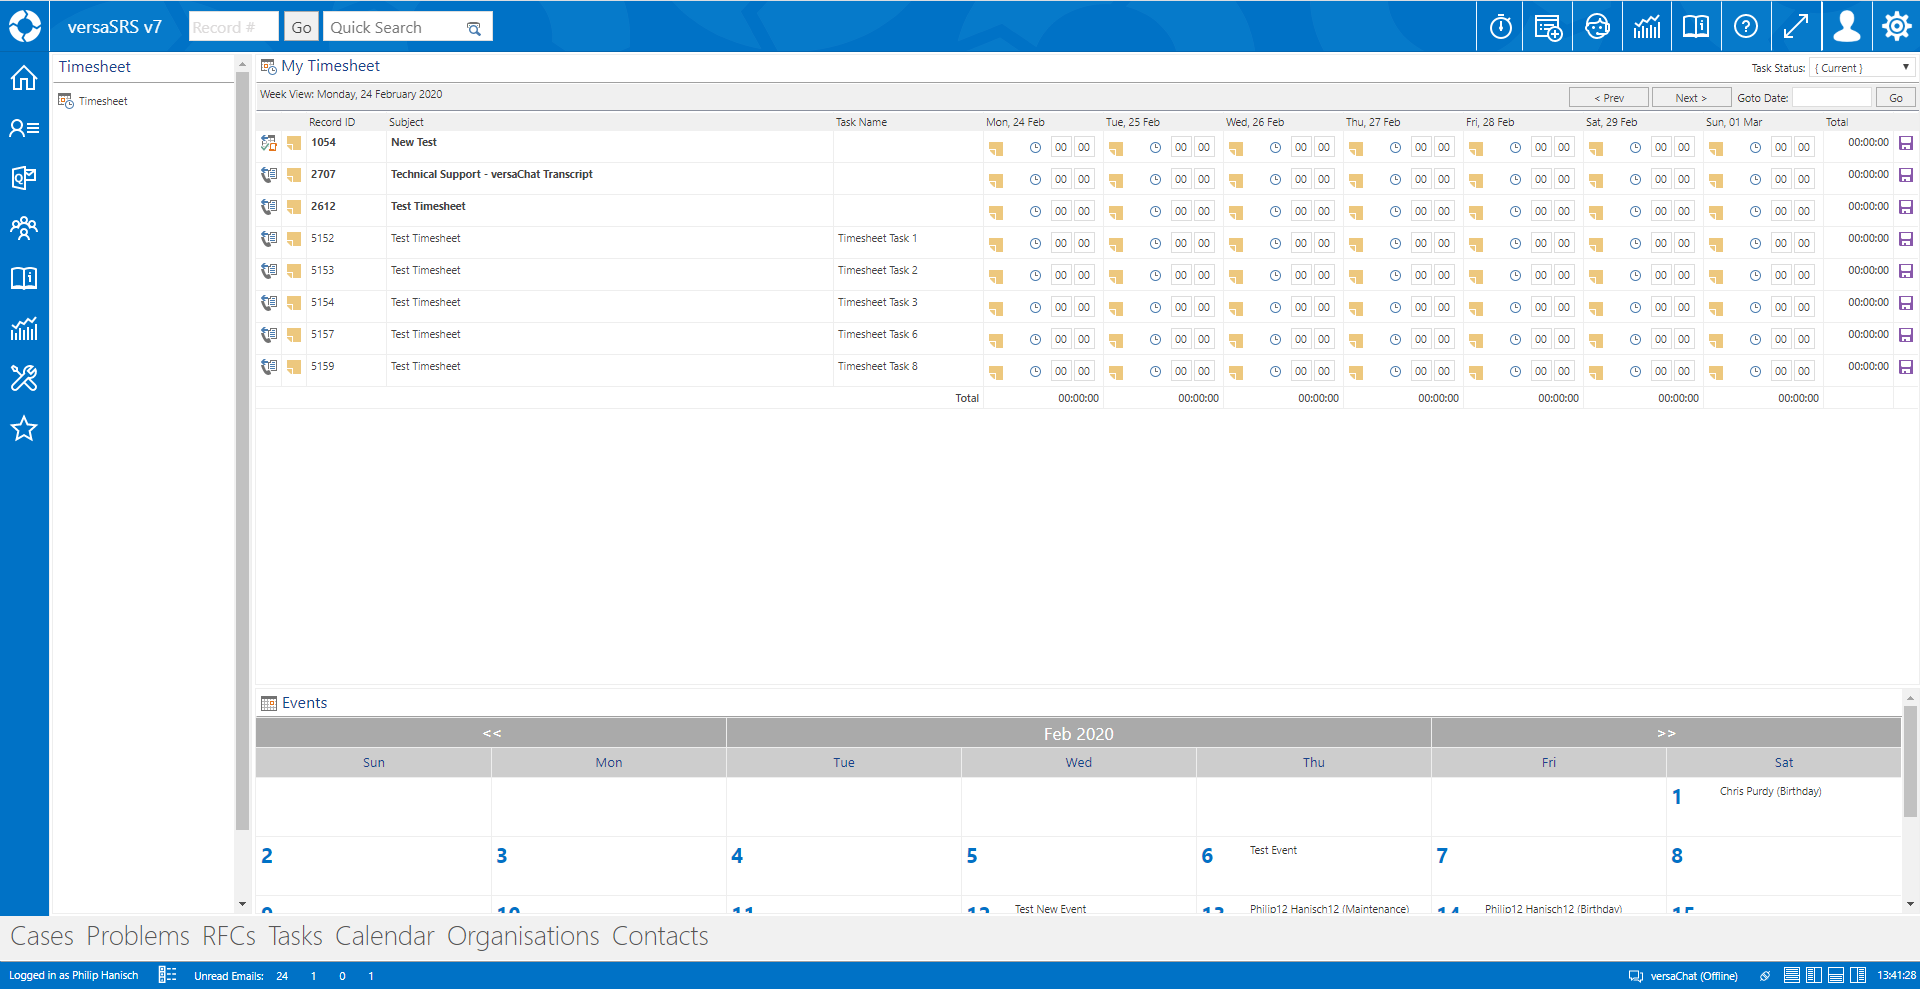Viewport: 1920px width, 989px height.
Task: Click the Goto Date input field
Action: click(1831, 98)
